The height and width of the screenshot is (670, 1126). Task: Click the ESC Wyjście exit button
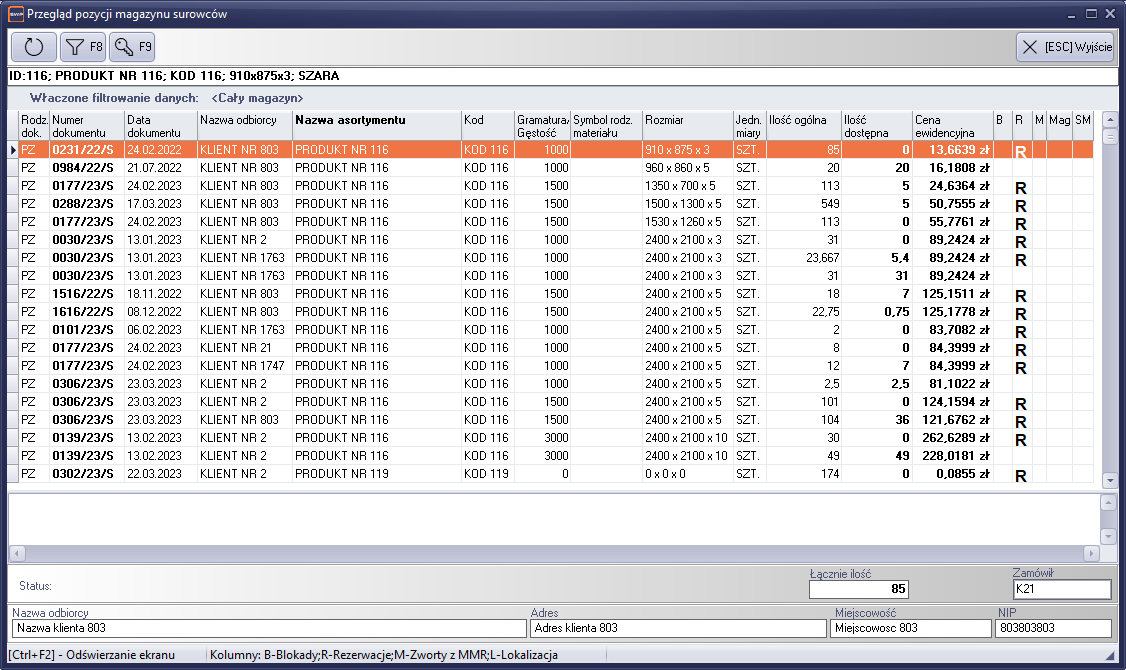tap(1064, 46)
